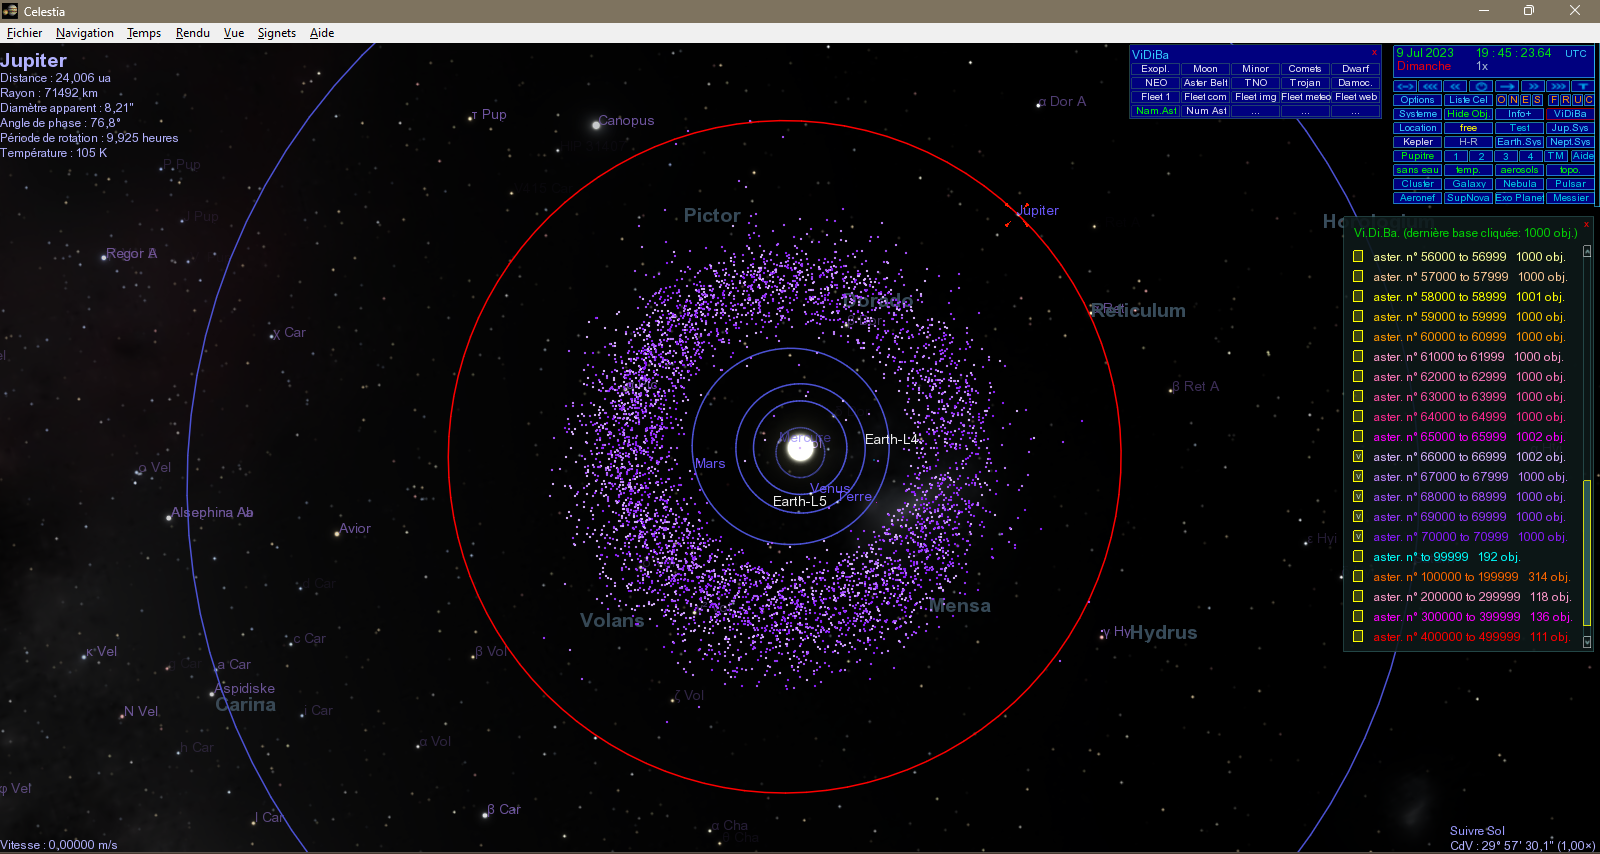Click Pupitre preset button 1
The height and width of the screenshot is (854, 1600).
(x=1456, y=156)
